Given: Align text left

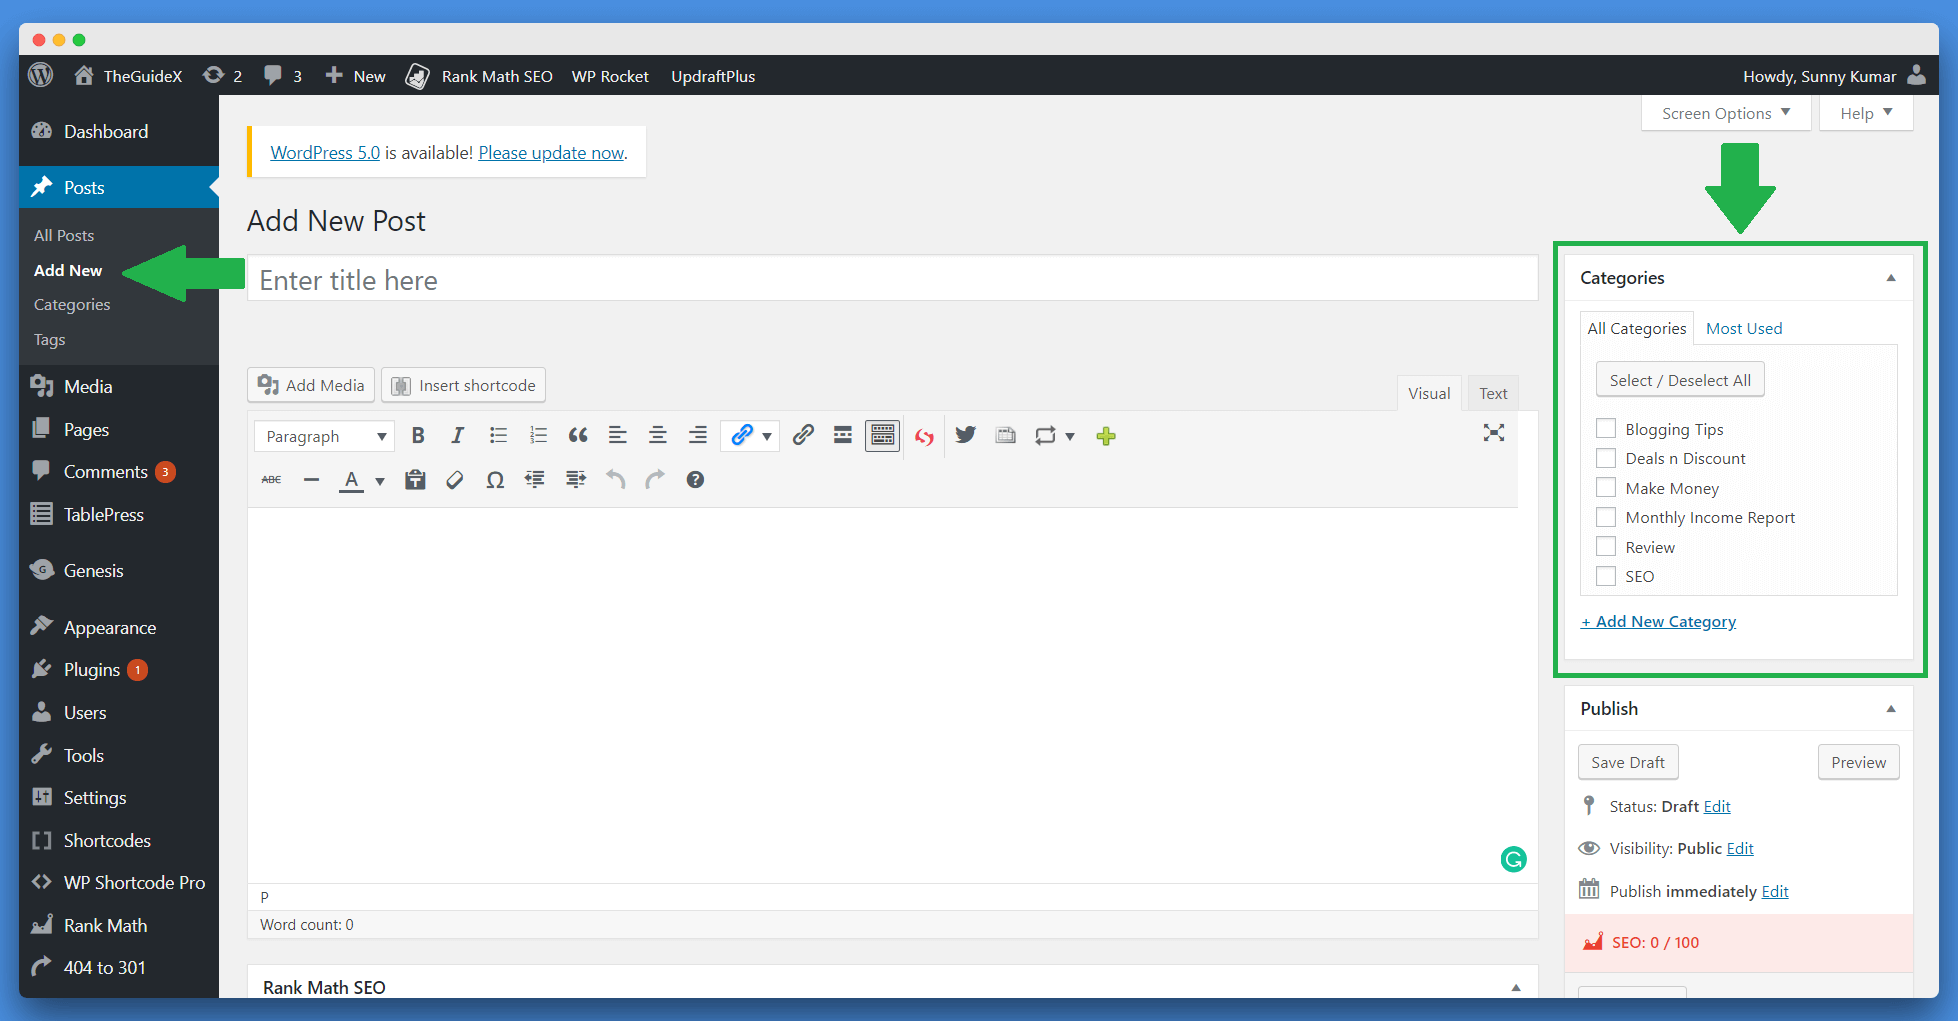Looking at the screenshot, I should (618, 436).
